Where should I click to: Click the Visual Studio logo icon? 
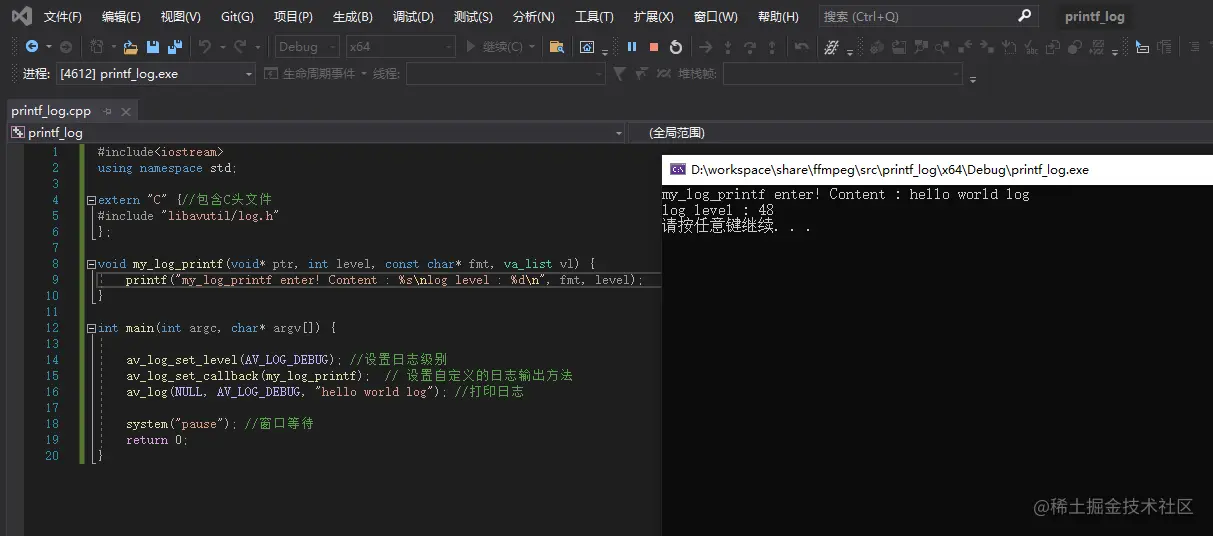21,16
